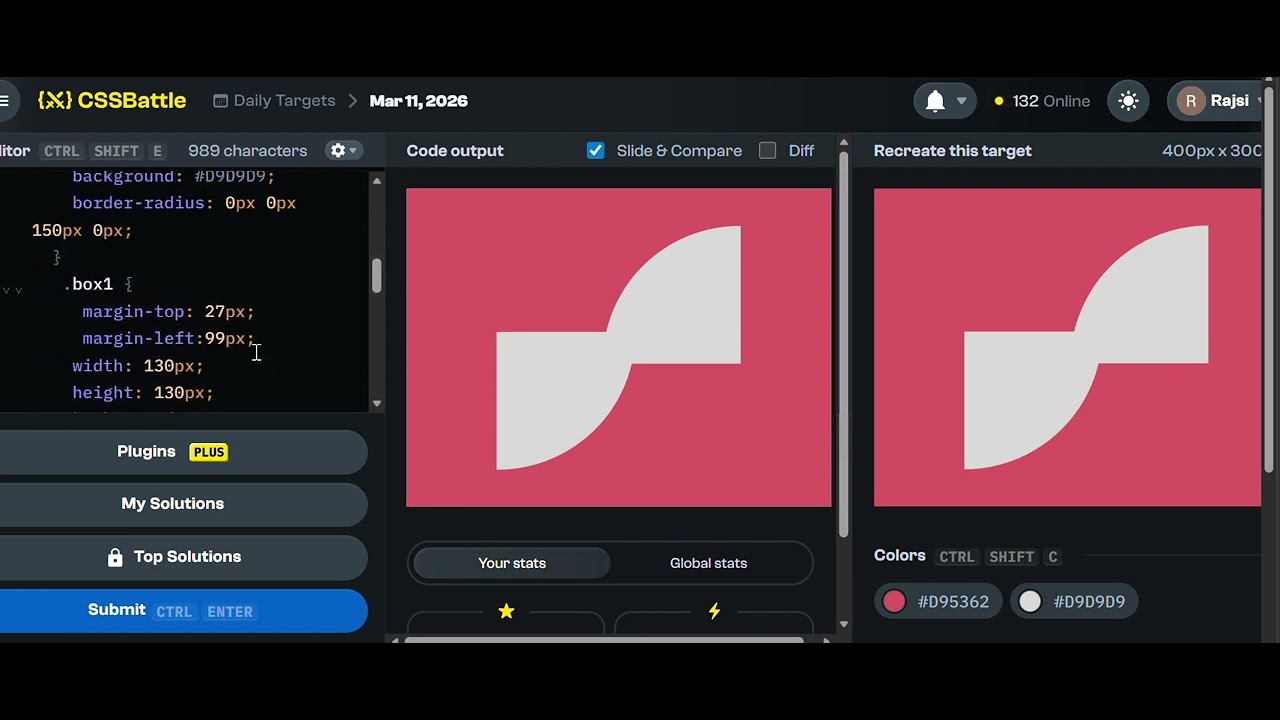1280x720 pixels.
Task: Copy the #D9D9D9 color swatch
Action: (x=1074, y=601)
